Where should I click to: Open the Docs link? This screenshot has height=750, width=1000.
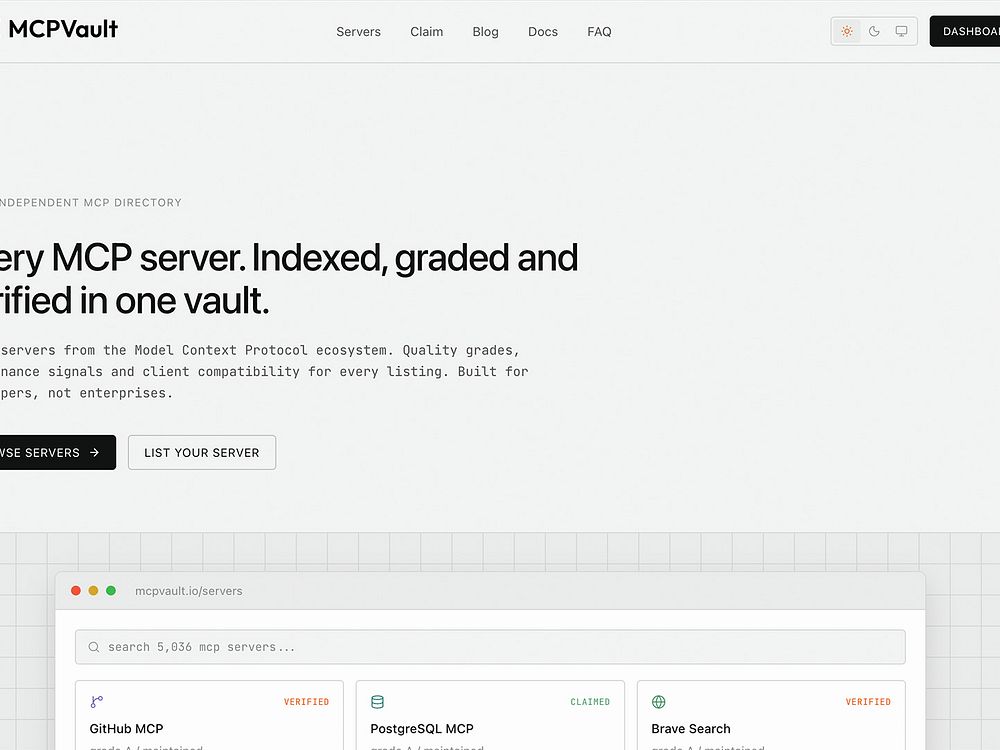[x=543, y=31]
